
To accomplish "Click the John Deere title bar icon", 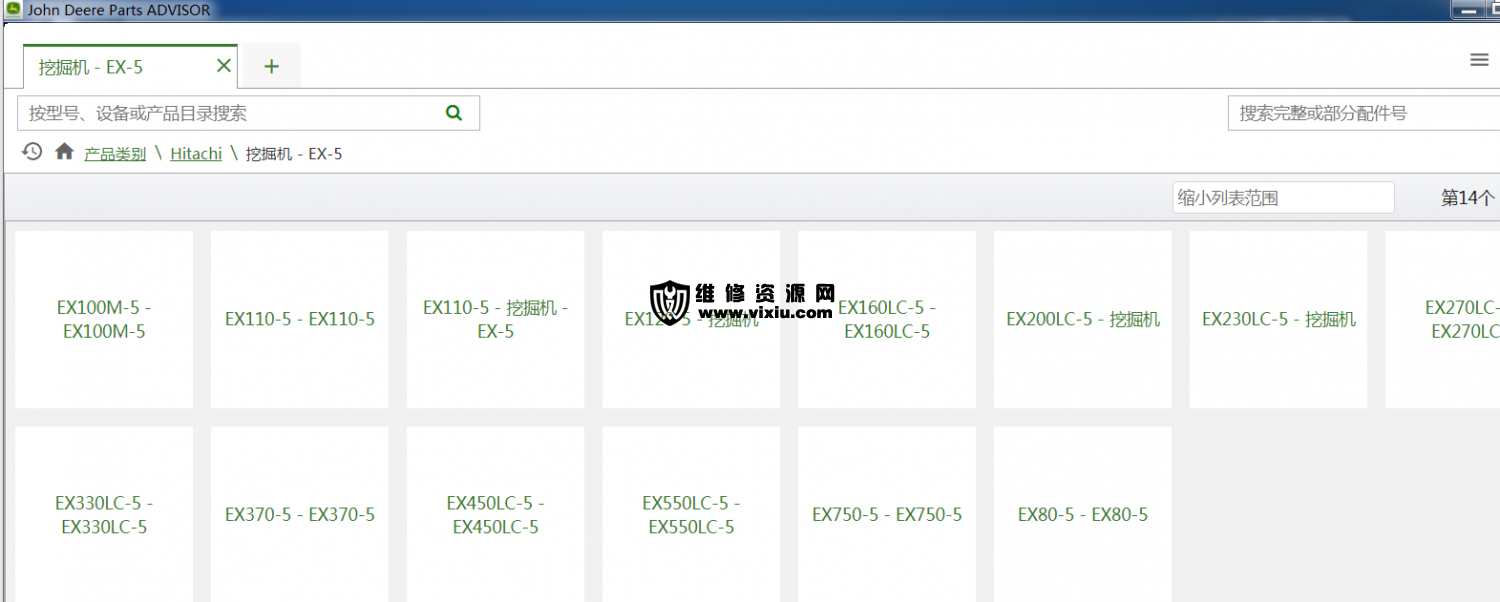I will point(13,10).
